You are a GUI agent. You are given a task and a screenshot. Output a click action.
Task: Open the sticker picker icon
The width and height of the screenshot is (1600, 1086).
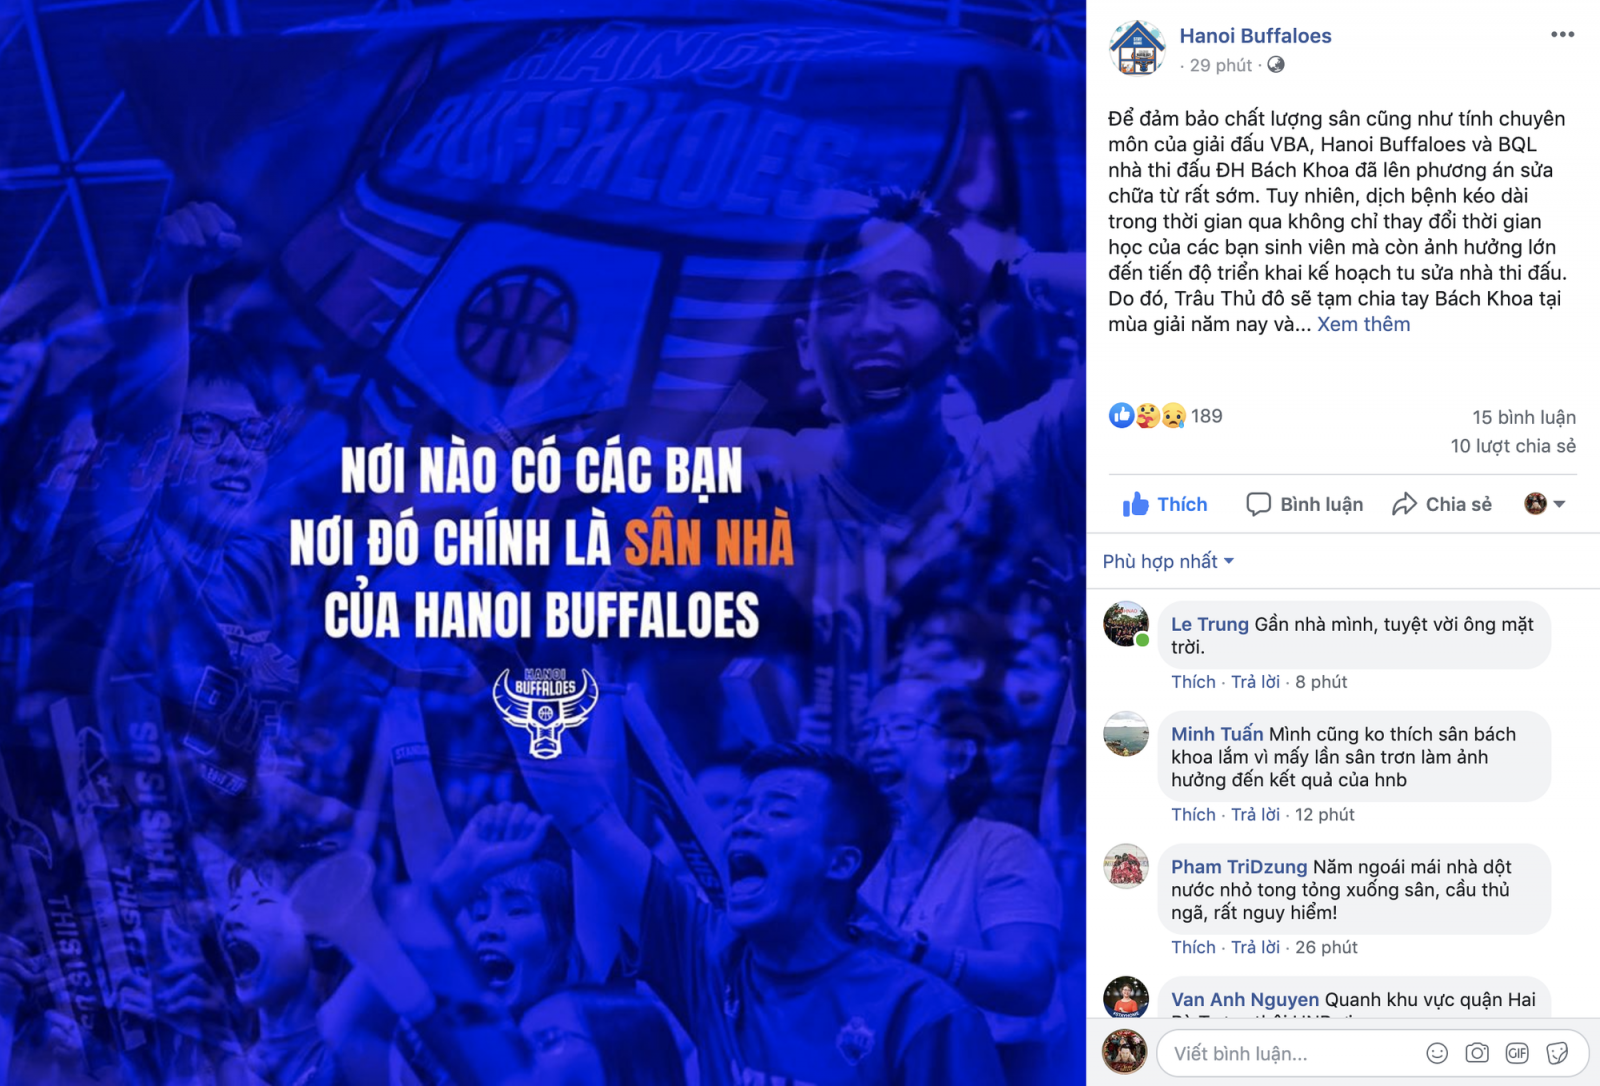pyautogui.click(x=1557, y=1053)
